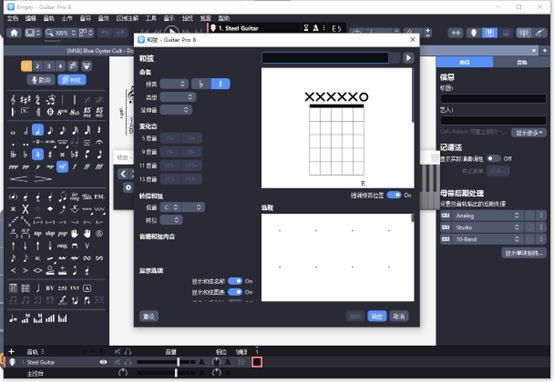Click the cancel button beside the blue confirm button
This screenshot has height=382, width=554.
[x=399, y=316]
